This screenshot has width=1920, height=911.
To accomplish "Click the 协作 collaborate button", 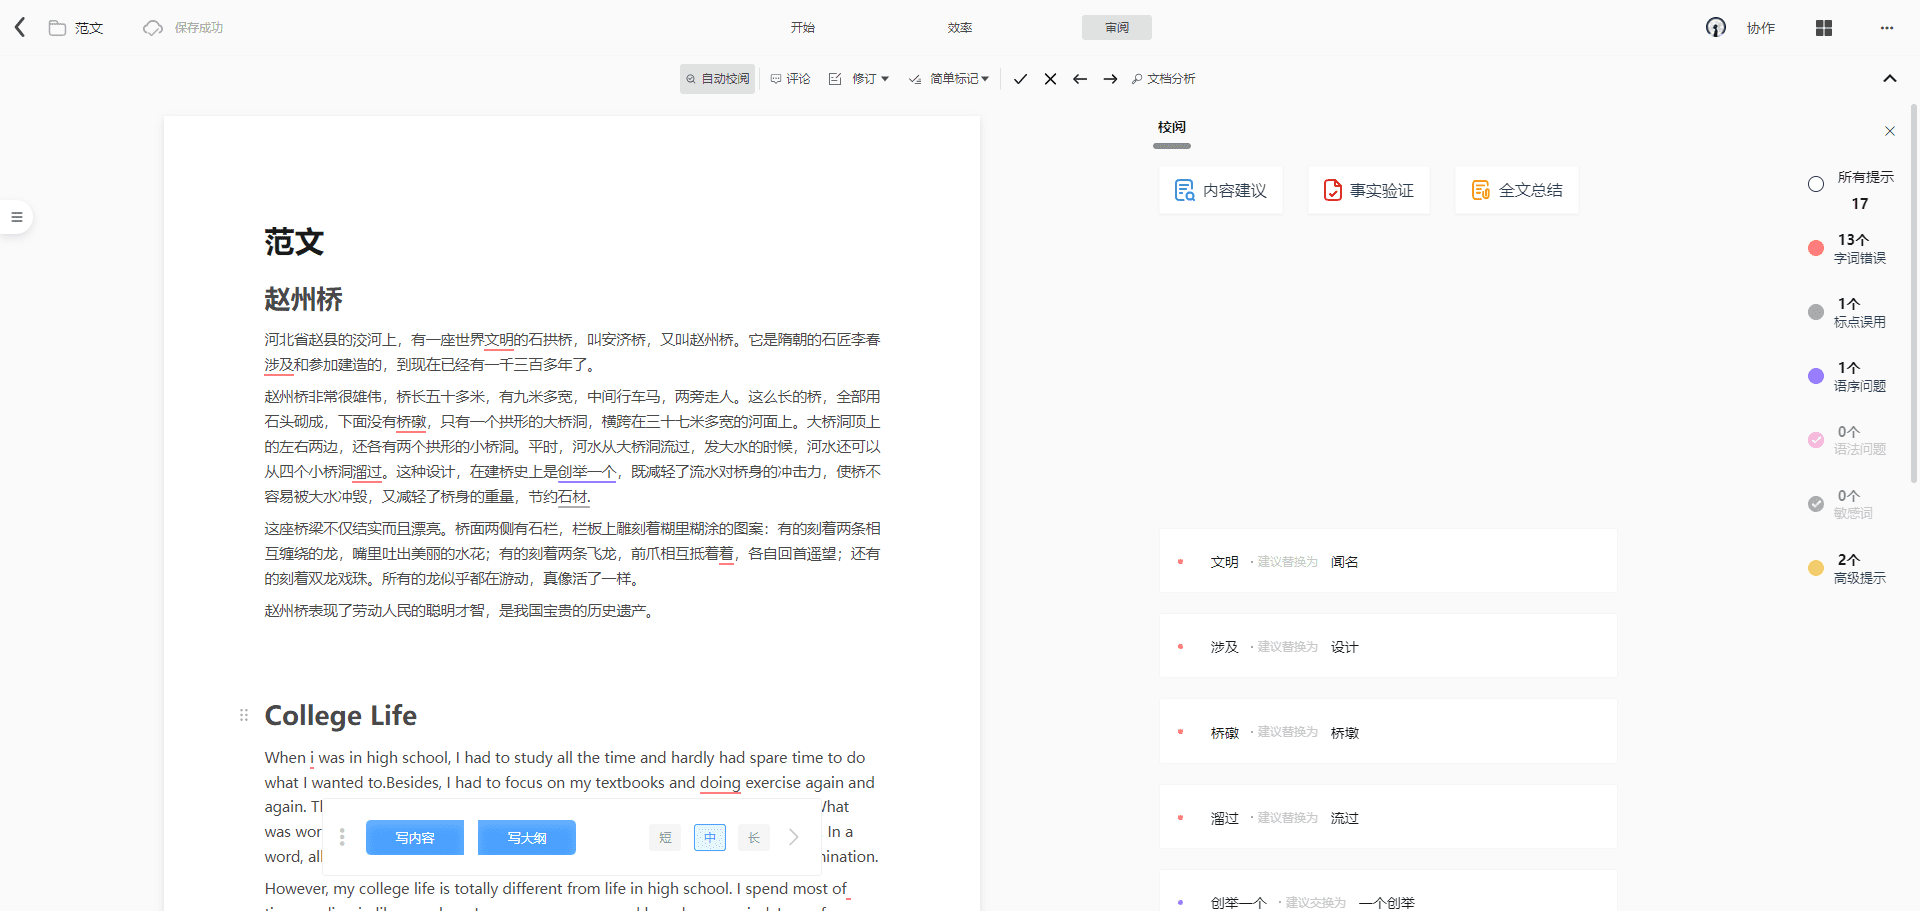I will click(1761, 28).
